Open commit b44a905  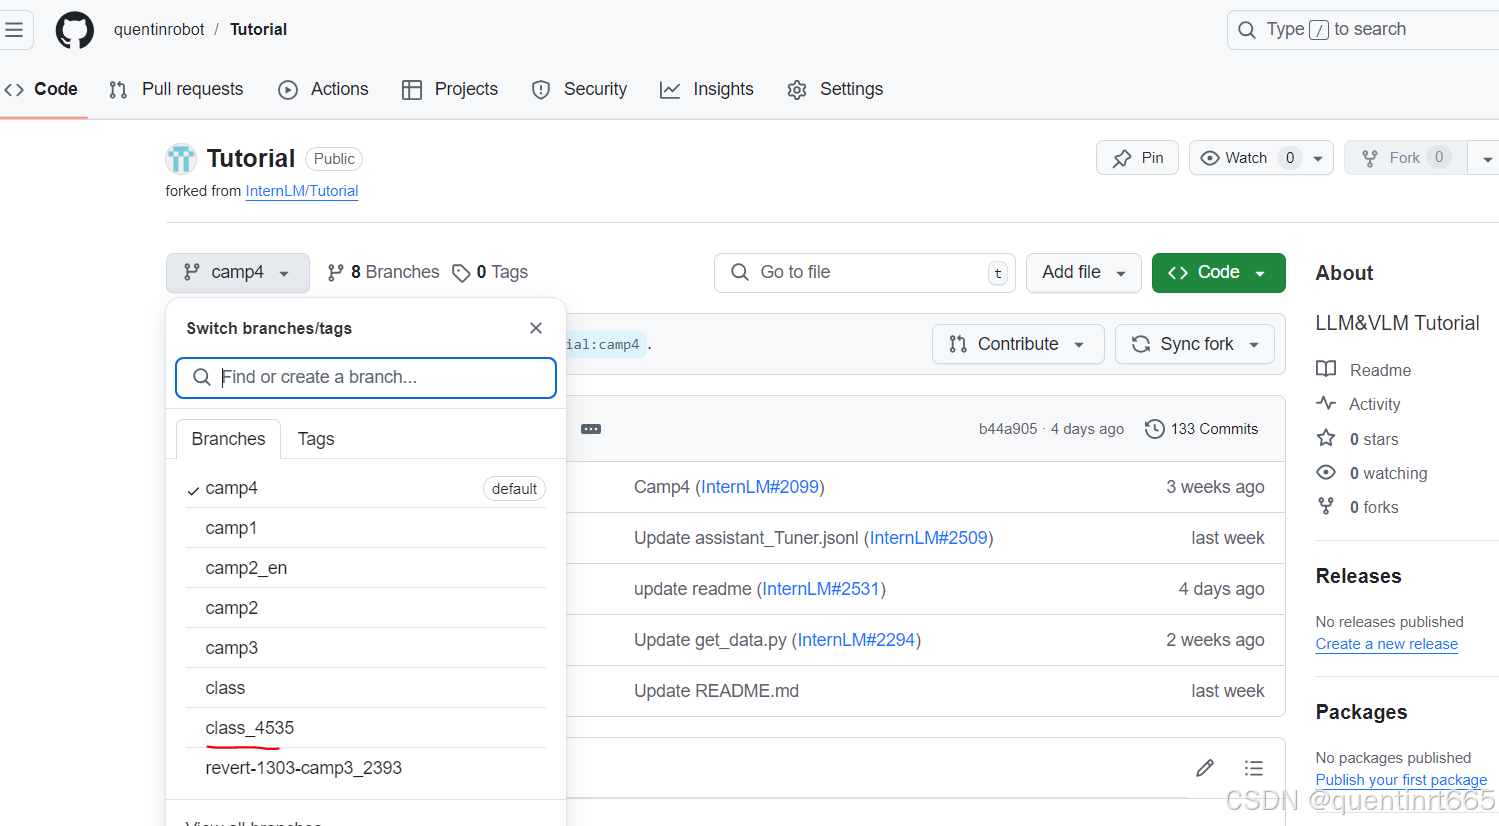(x=1008, y=429)
